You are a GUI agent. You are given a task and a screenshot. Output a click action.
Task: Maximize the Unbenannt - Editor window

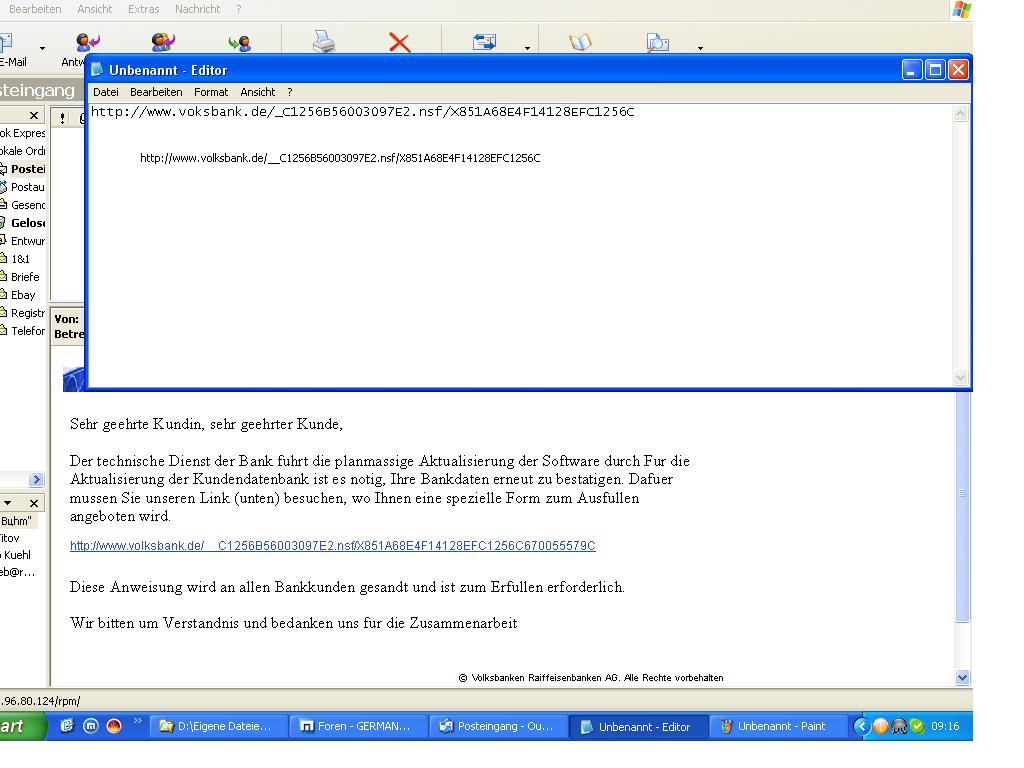tap(935, 69)
